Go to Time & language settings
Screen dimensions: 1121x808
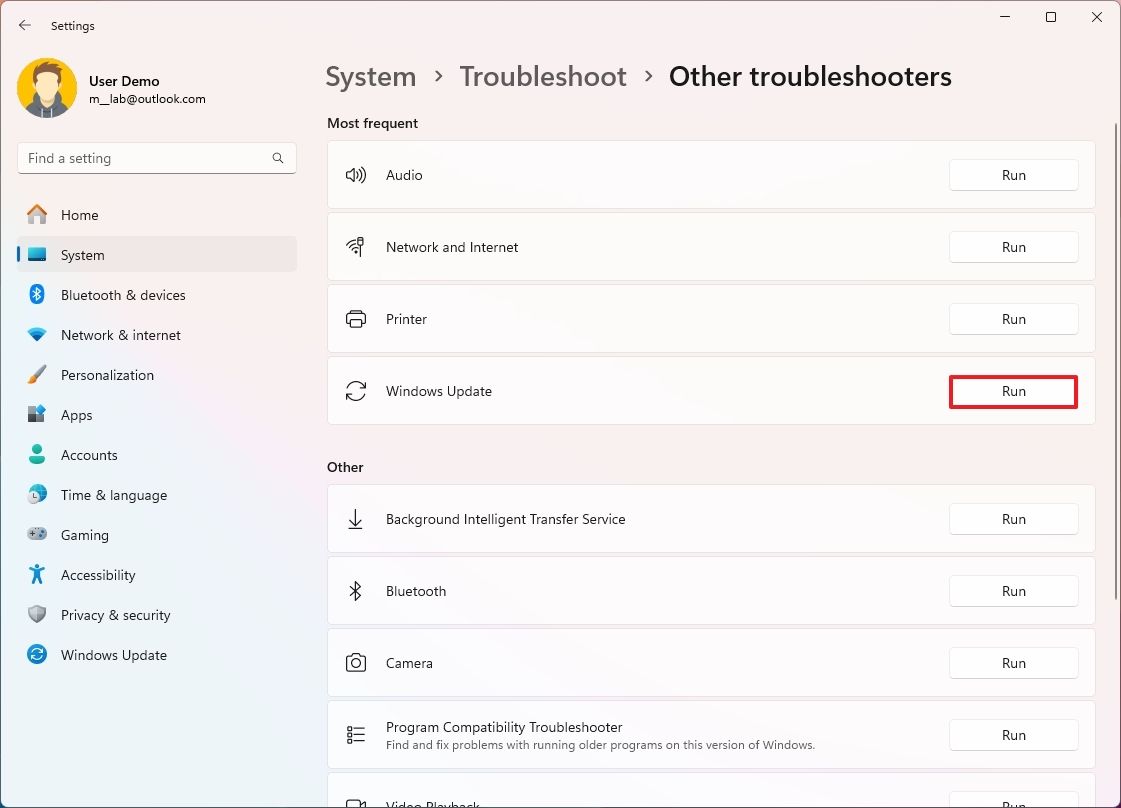[114, 495]
